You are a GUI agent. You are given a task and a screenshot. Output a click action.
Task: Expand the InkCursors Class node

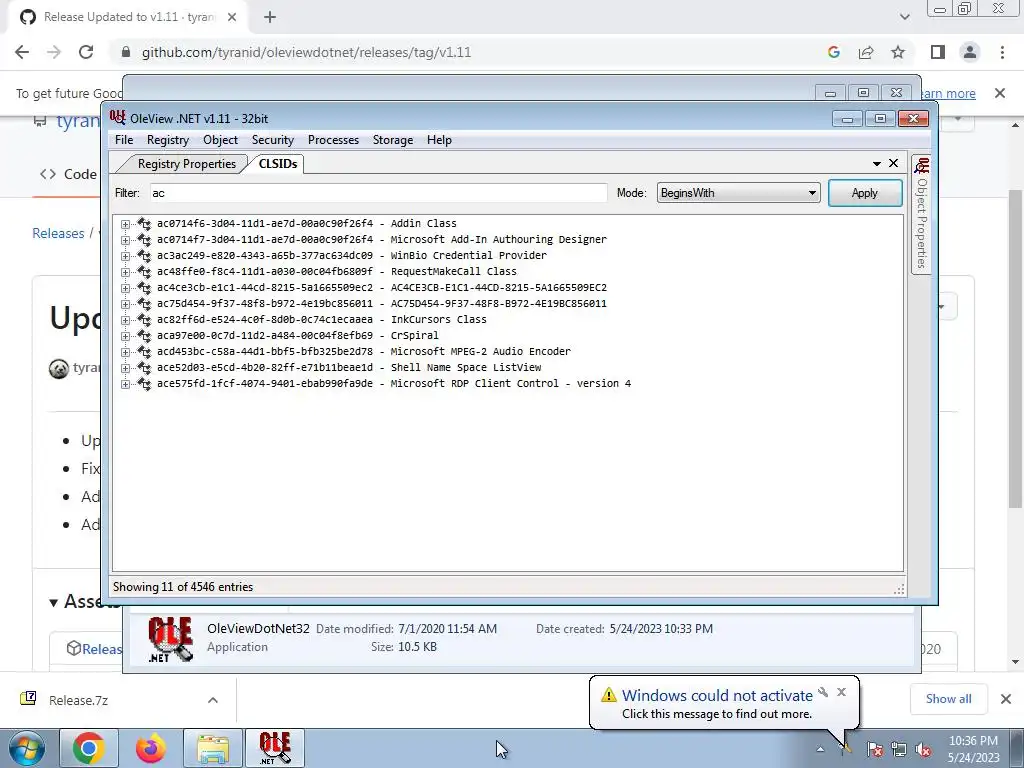click(x=125, y=320)
